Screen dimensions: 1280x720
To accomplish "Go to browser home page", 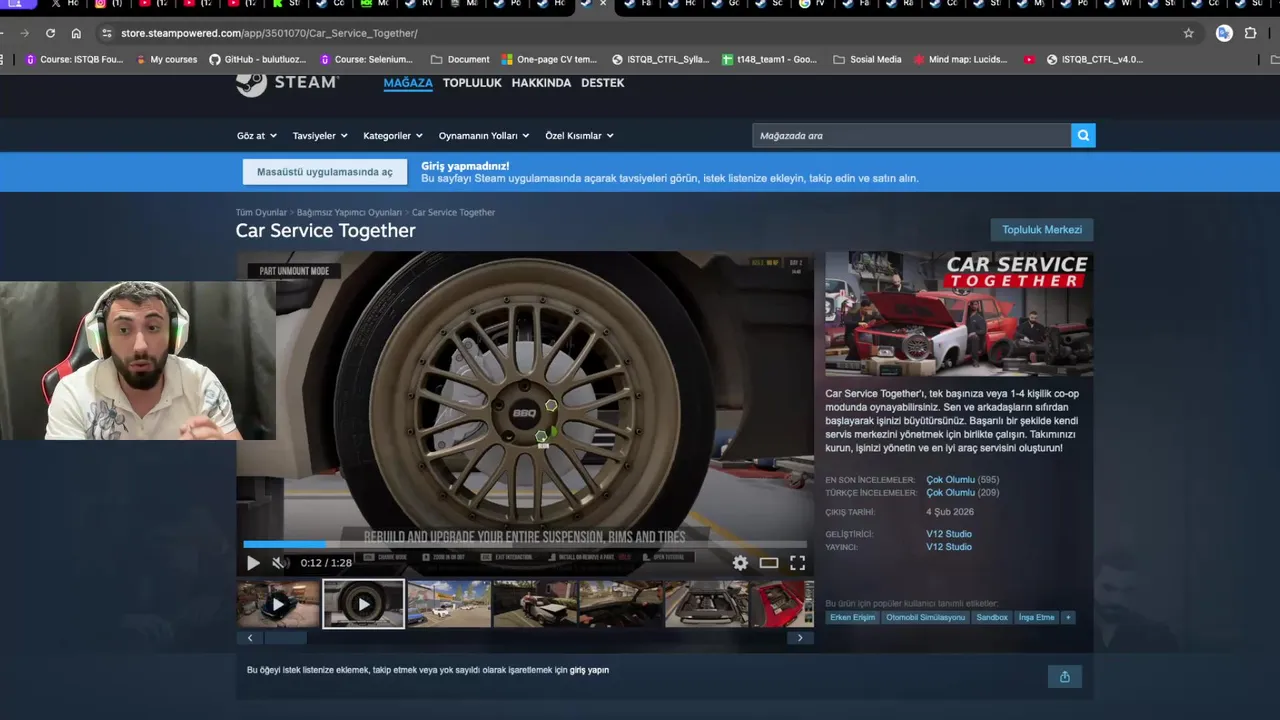I will pos(76,33).
